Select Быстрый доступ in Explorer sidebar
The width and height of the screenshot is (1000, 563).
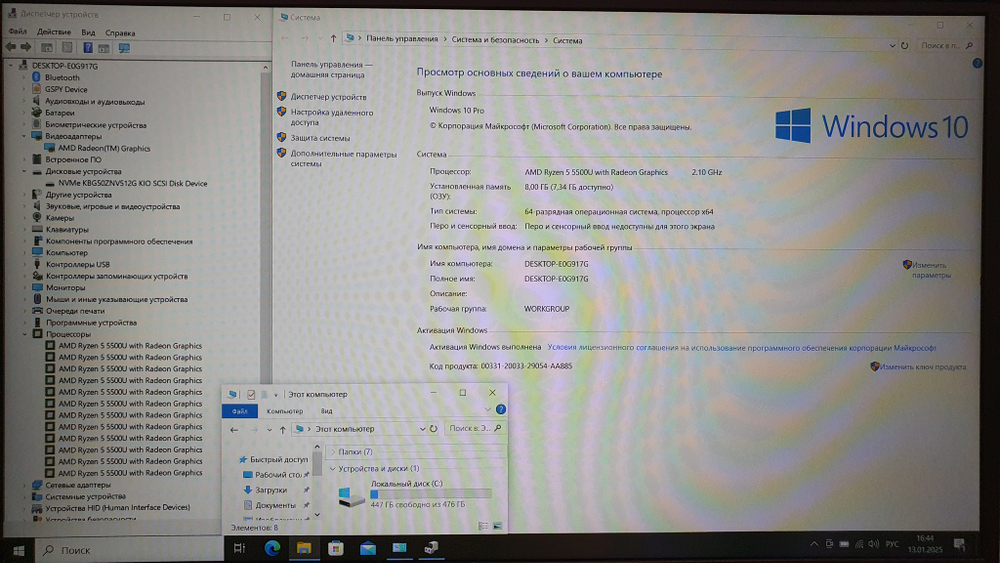[279, 459]
